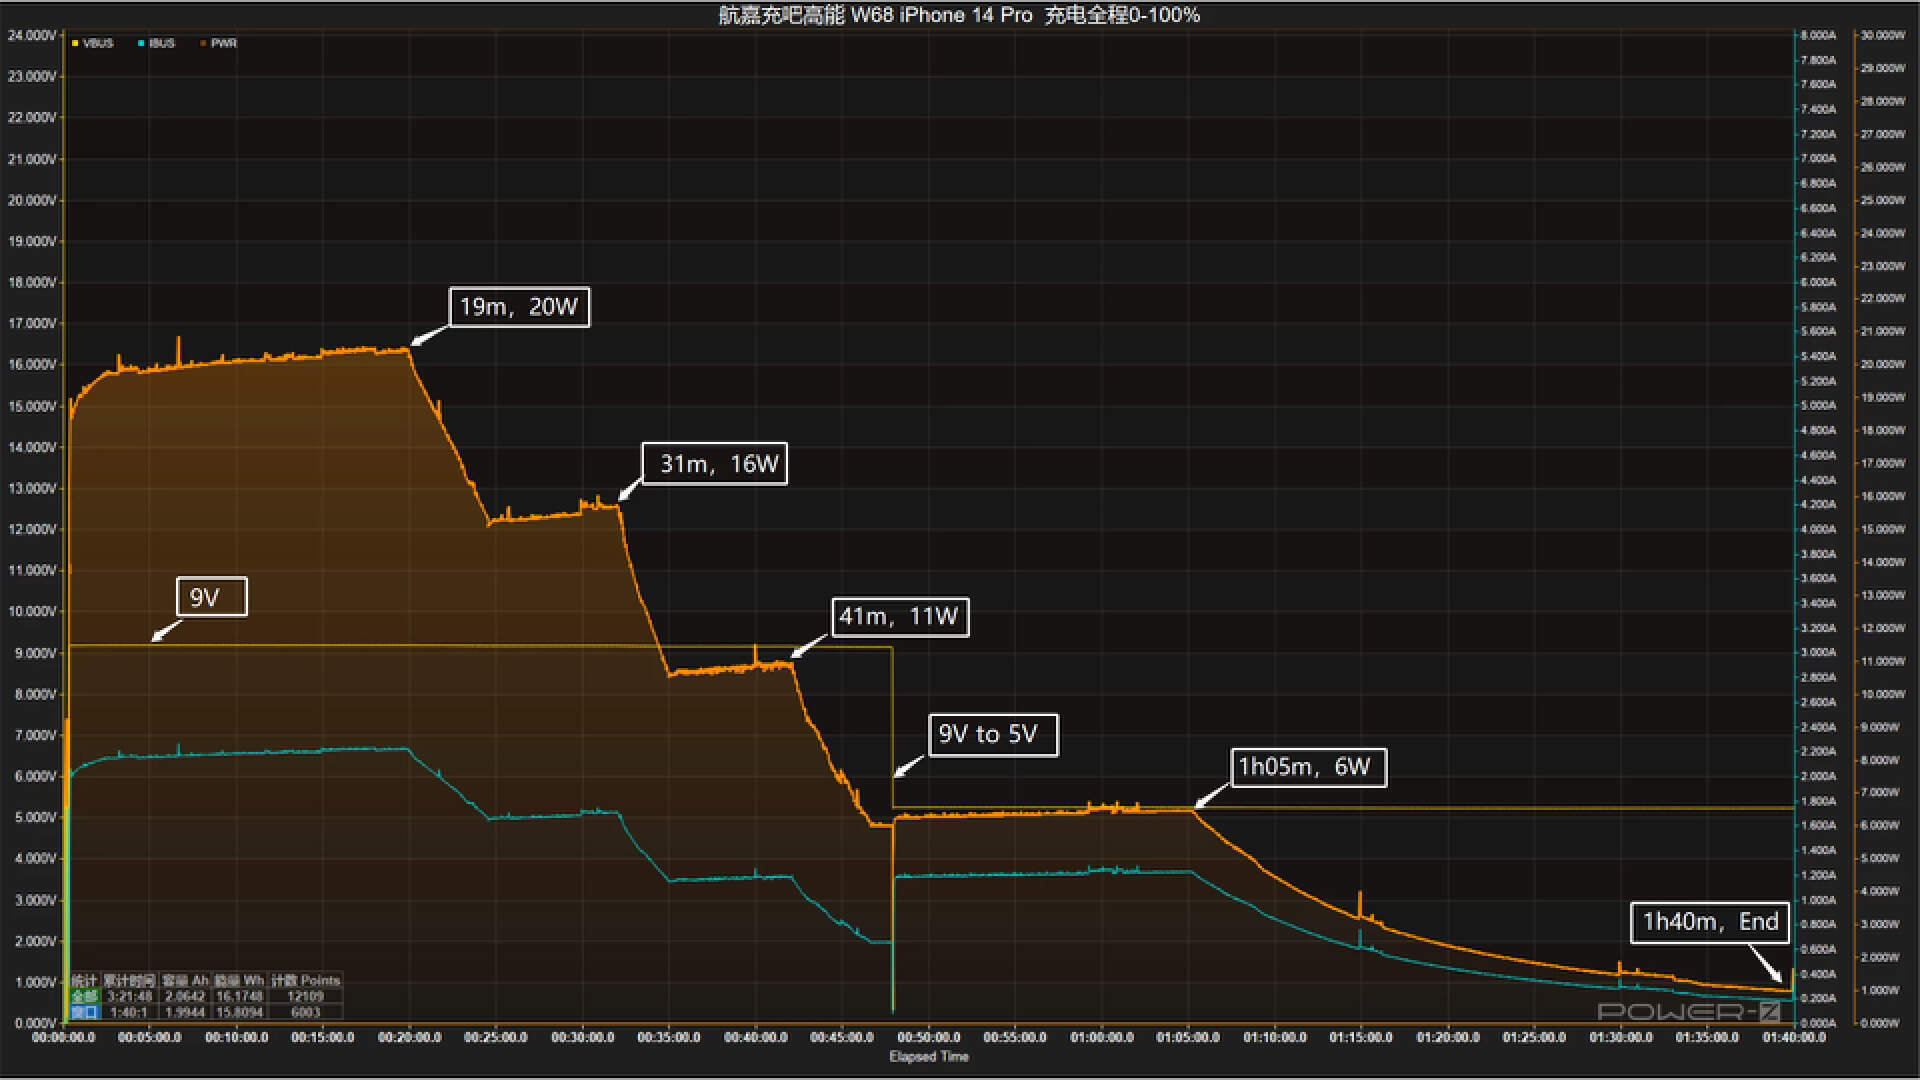Viewport: 1920px width, 1080px height.
Task: Select the green 全部 statistics row
Action: pos(84,997)
